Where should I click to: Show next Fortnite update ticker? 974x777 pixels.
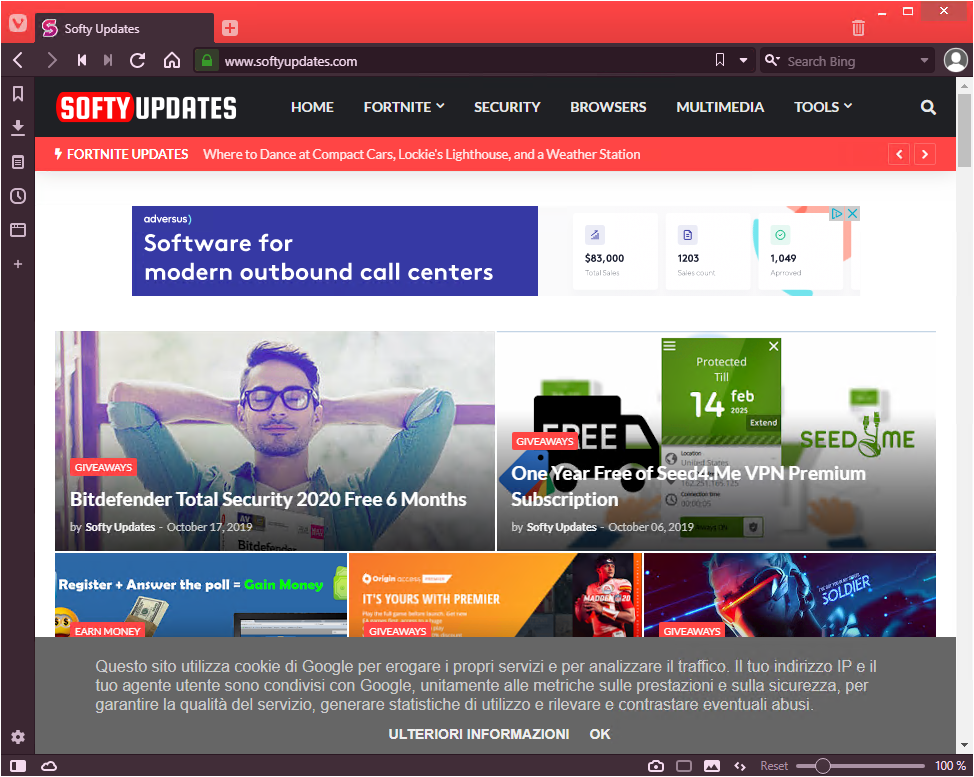[925, 154]
